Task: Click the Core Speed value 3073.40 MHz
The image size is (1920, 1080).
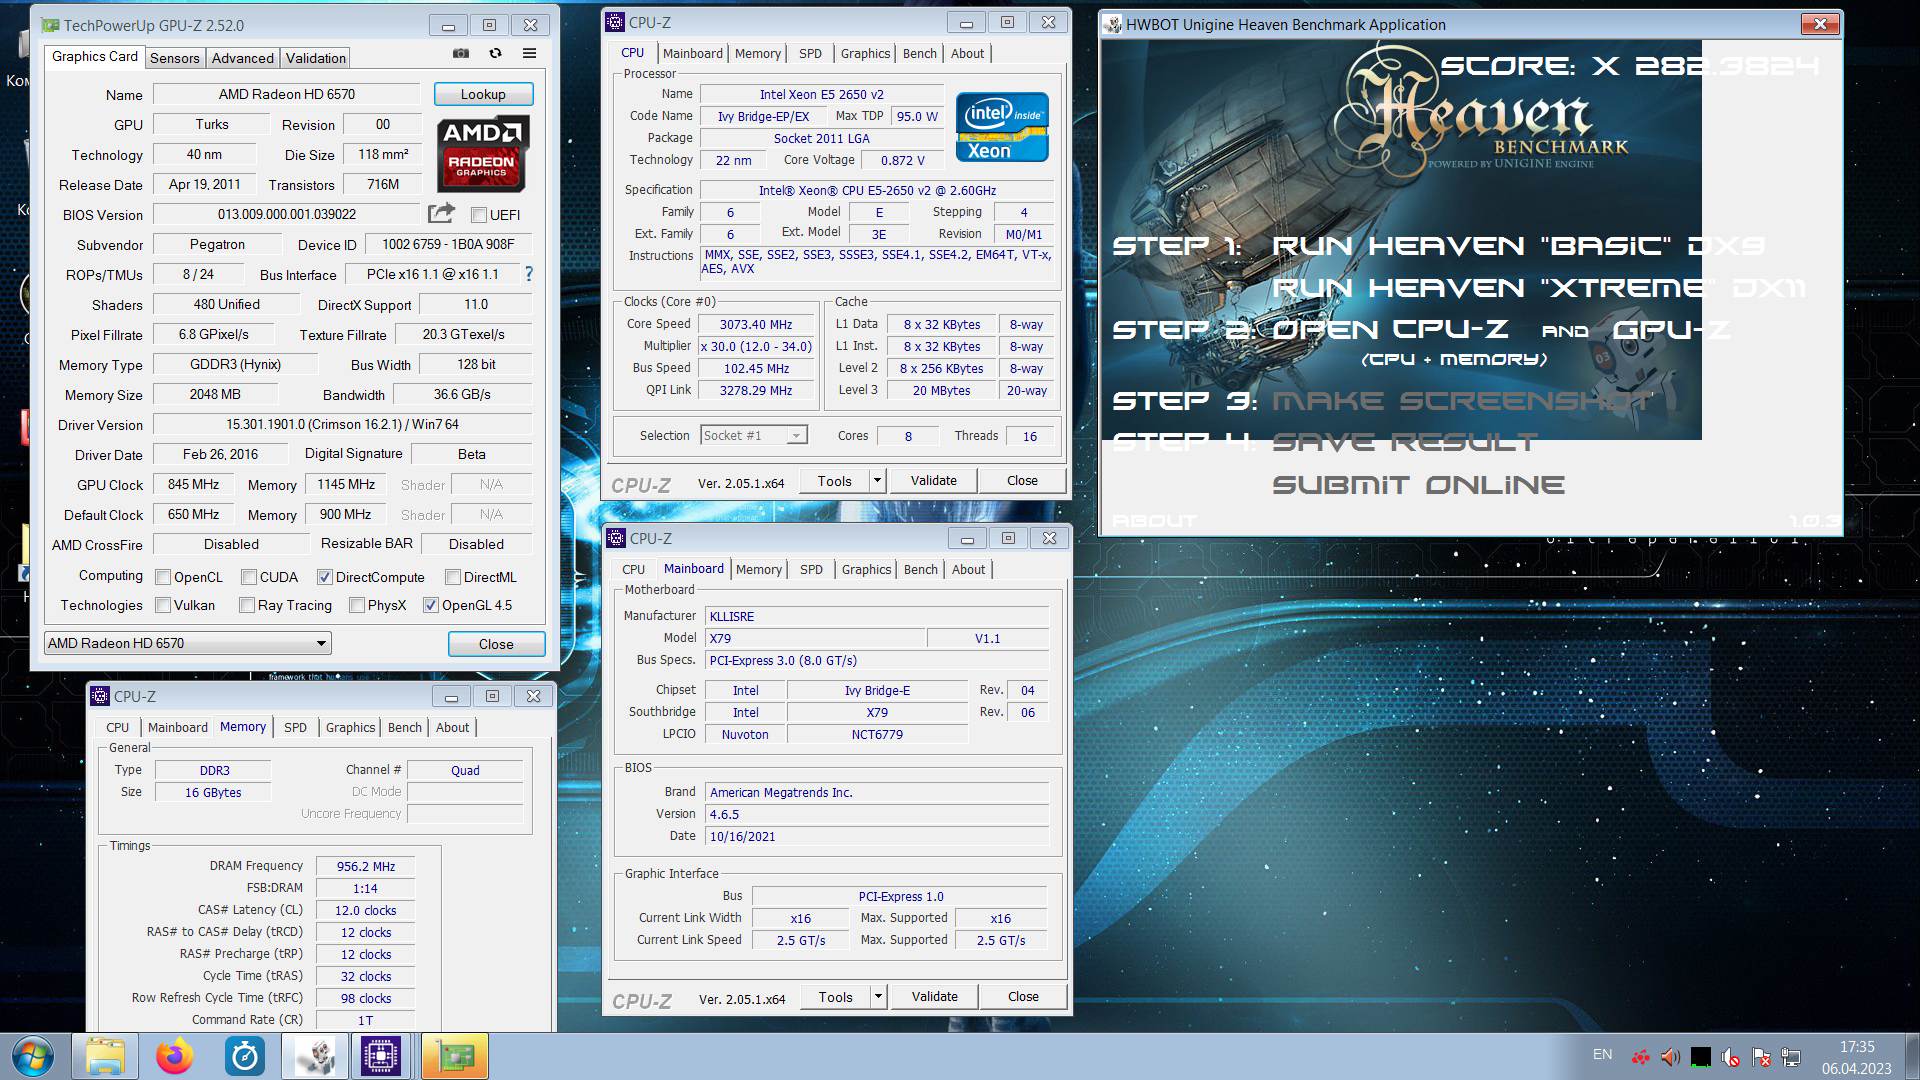Action: 756,325
